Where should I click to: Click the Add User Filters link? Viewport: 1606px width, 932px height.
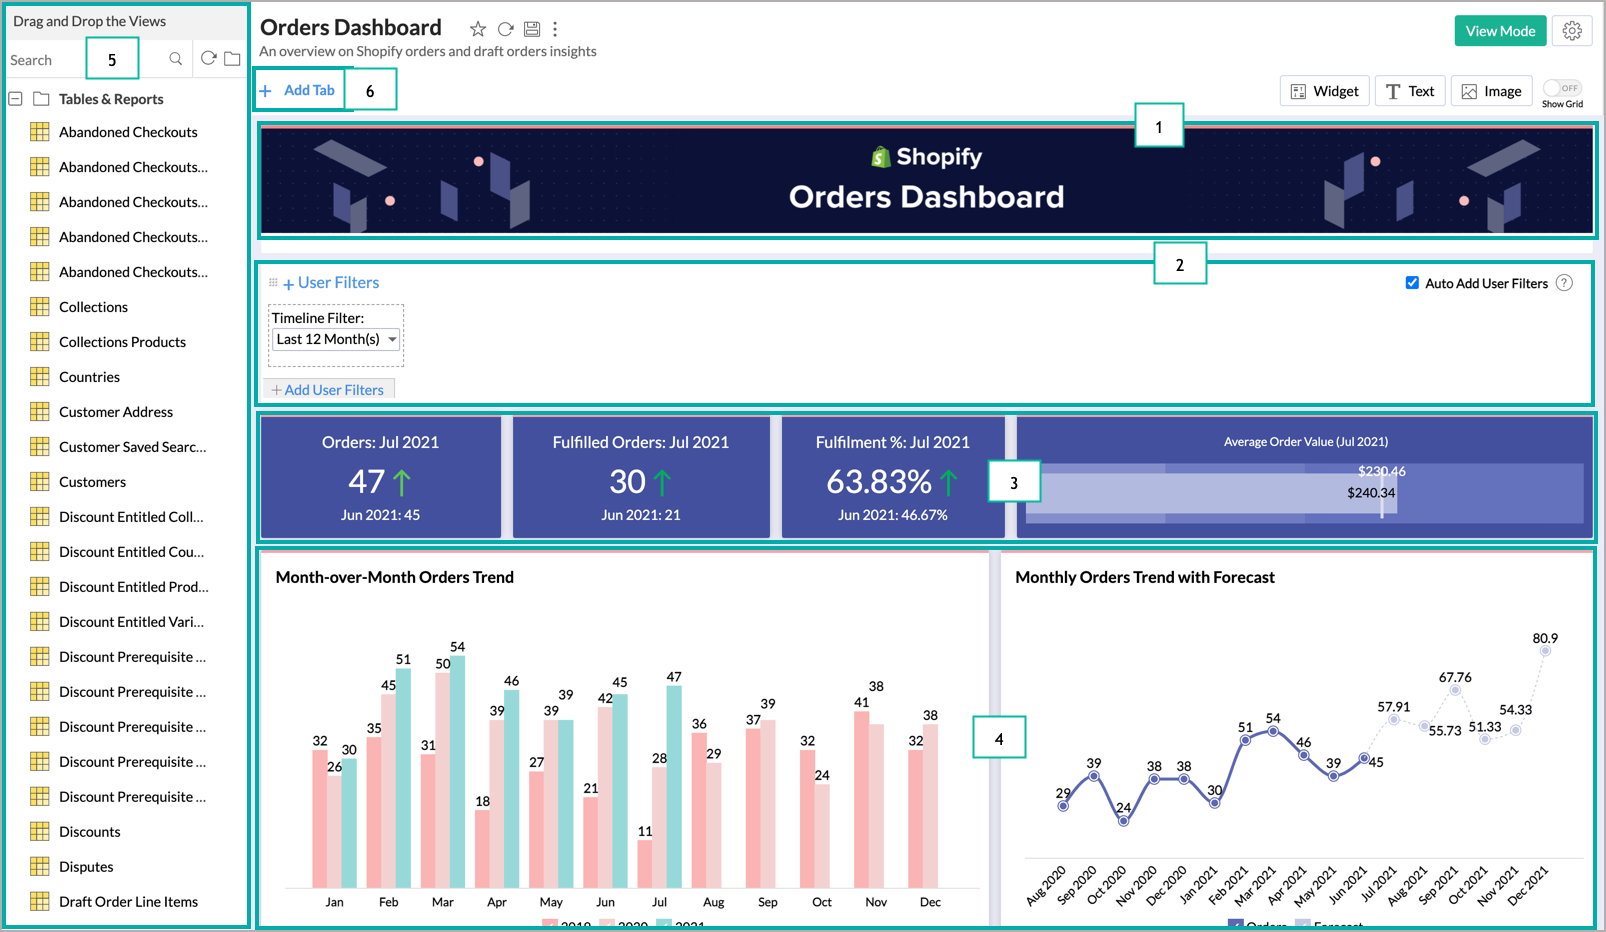click(328, 389)
